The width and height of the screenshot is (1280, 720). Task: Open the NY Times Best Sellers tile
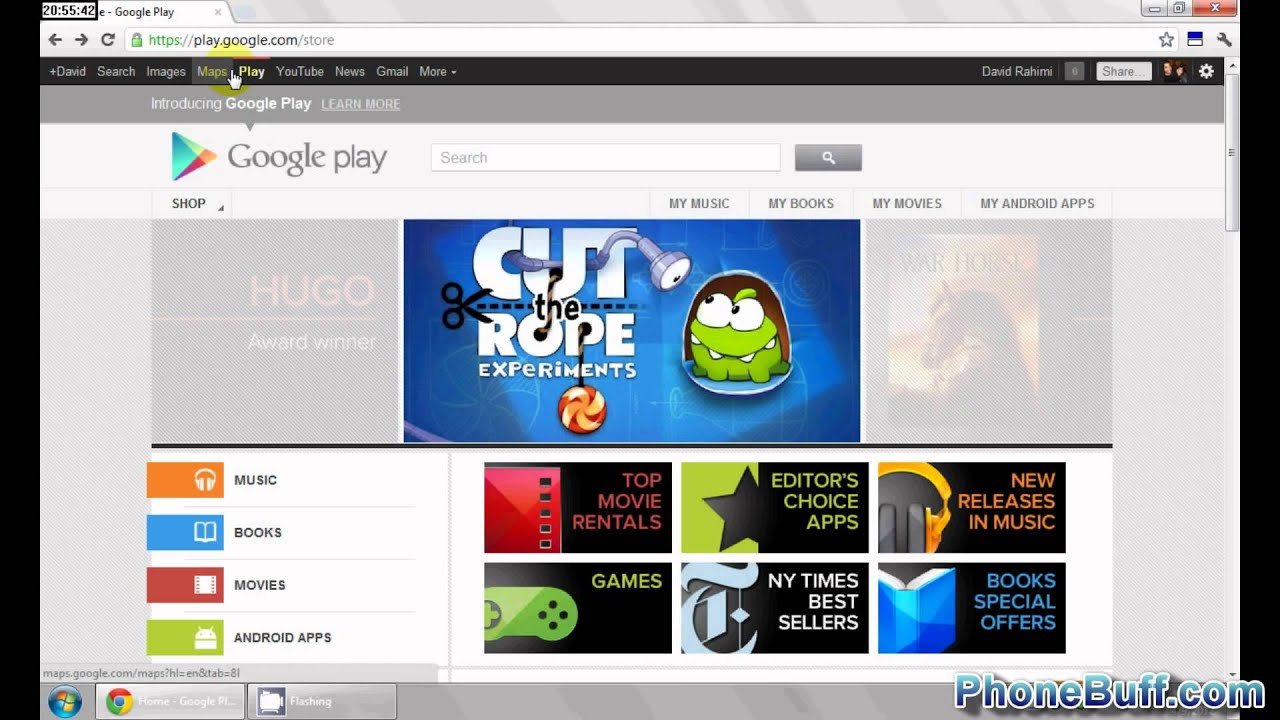click(x=775, y=608)
